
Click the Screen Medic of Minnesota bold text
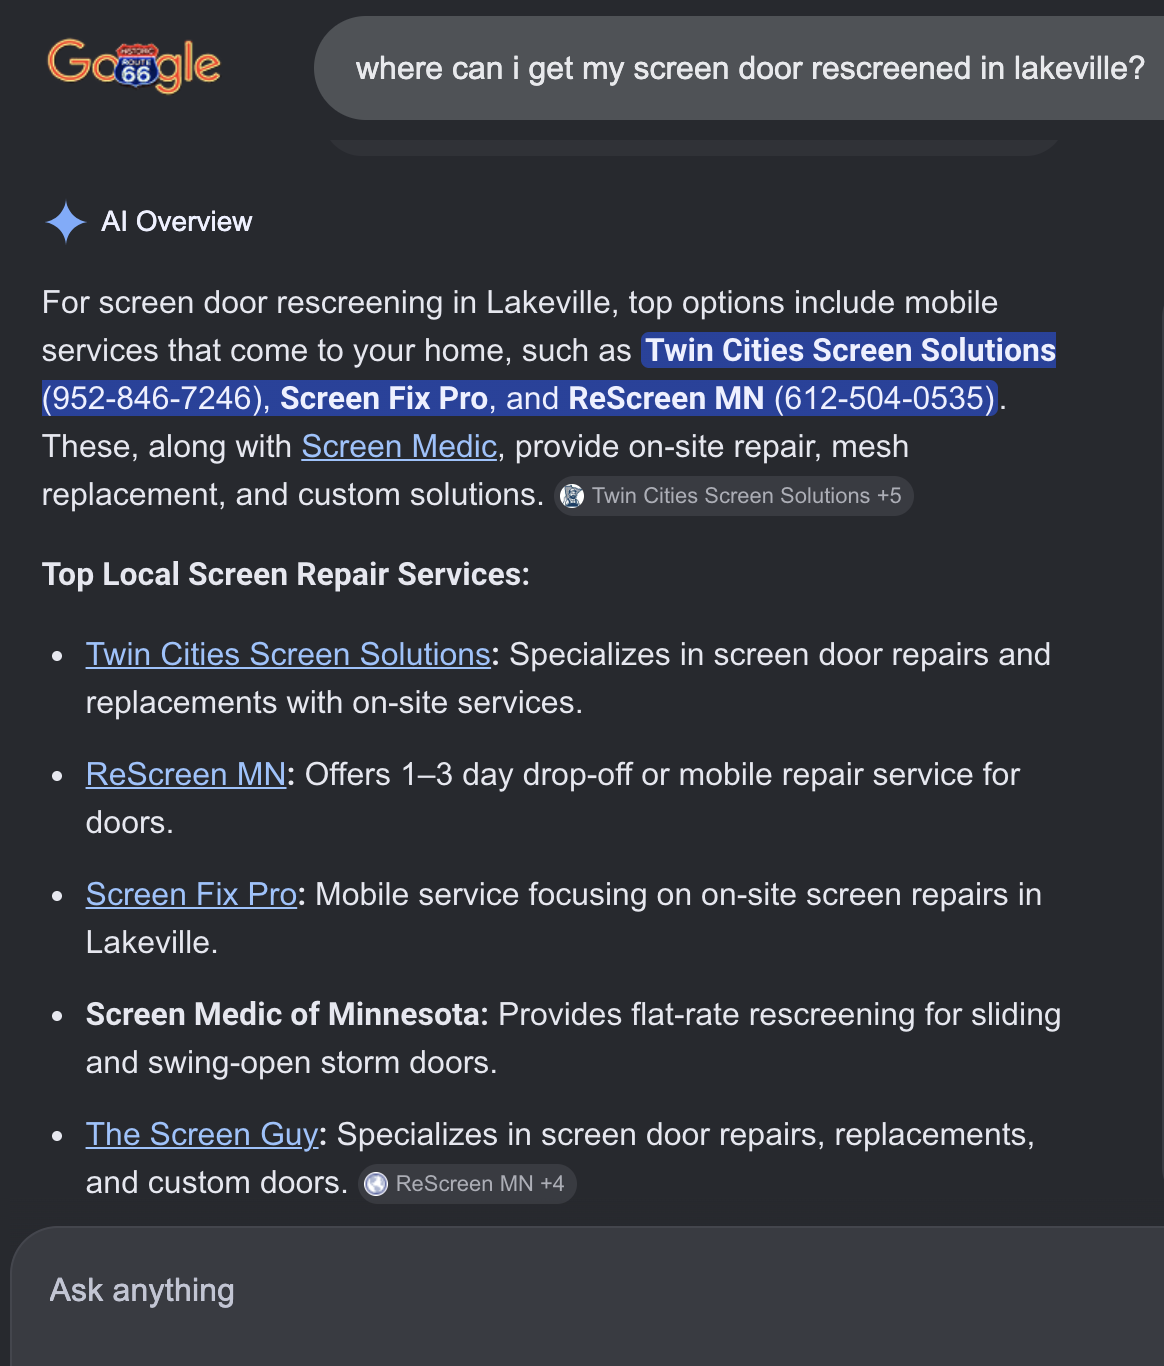286,1014
